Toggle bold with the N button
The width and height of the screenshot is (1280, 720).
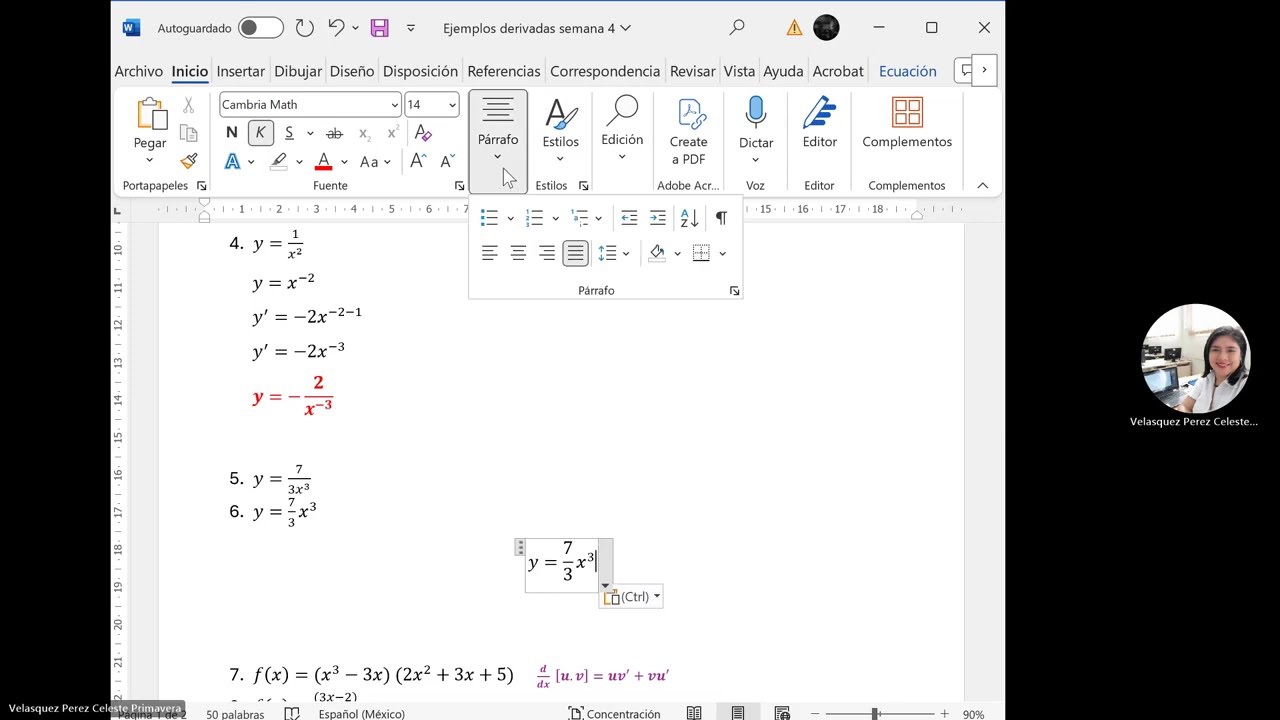click(x=232, y=133)
